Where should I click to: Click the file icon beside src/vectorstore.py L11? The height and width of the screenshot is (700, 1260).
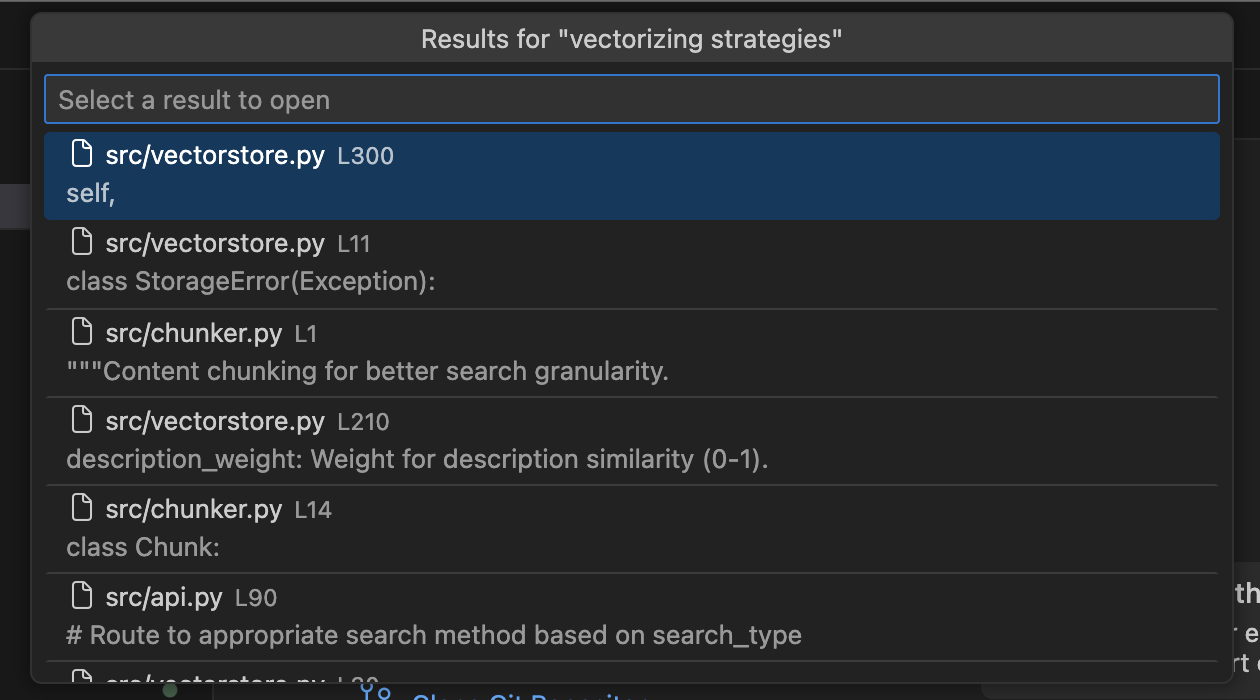81,241
